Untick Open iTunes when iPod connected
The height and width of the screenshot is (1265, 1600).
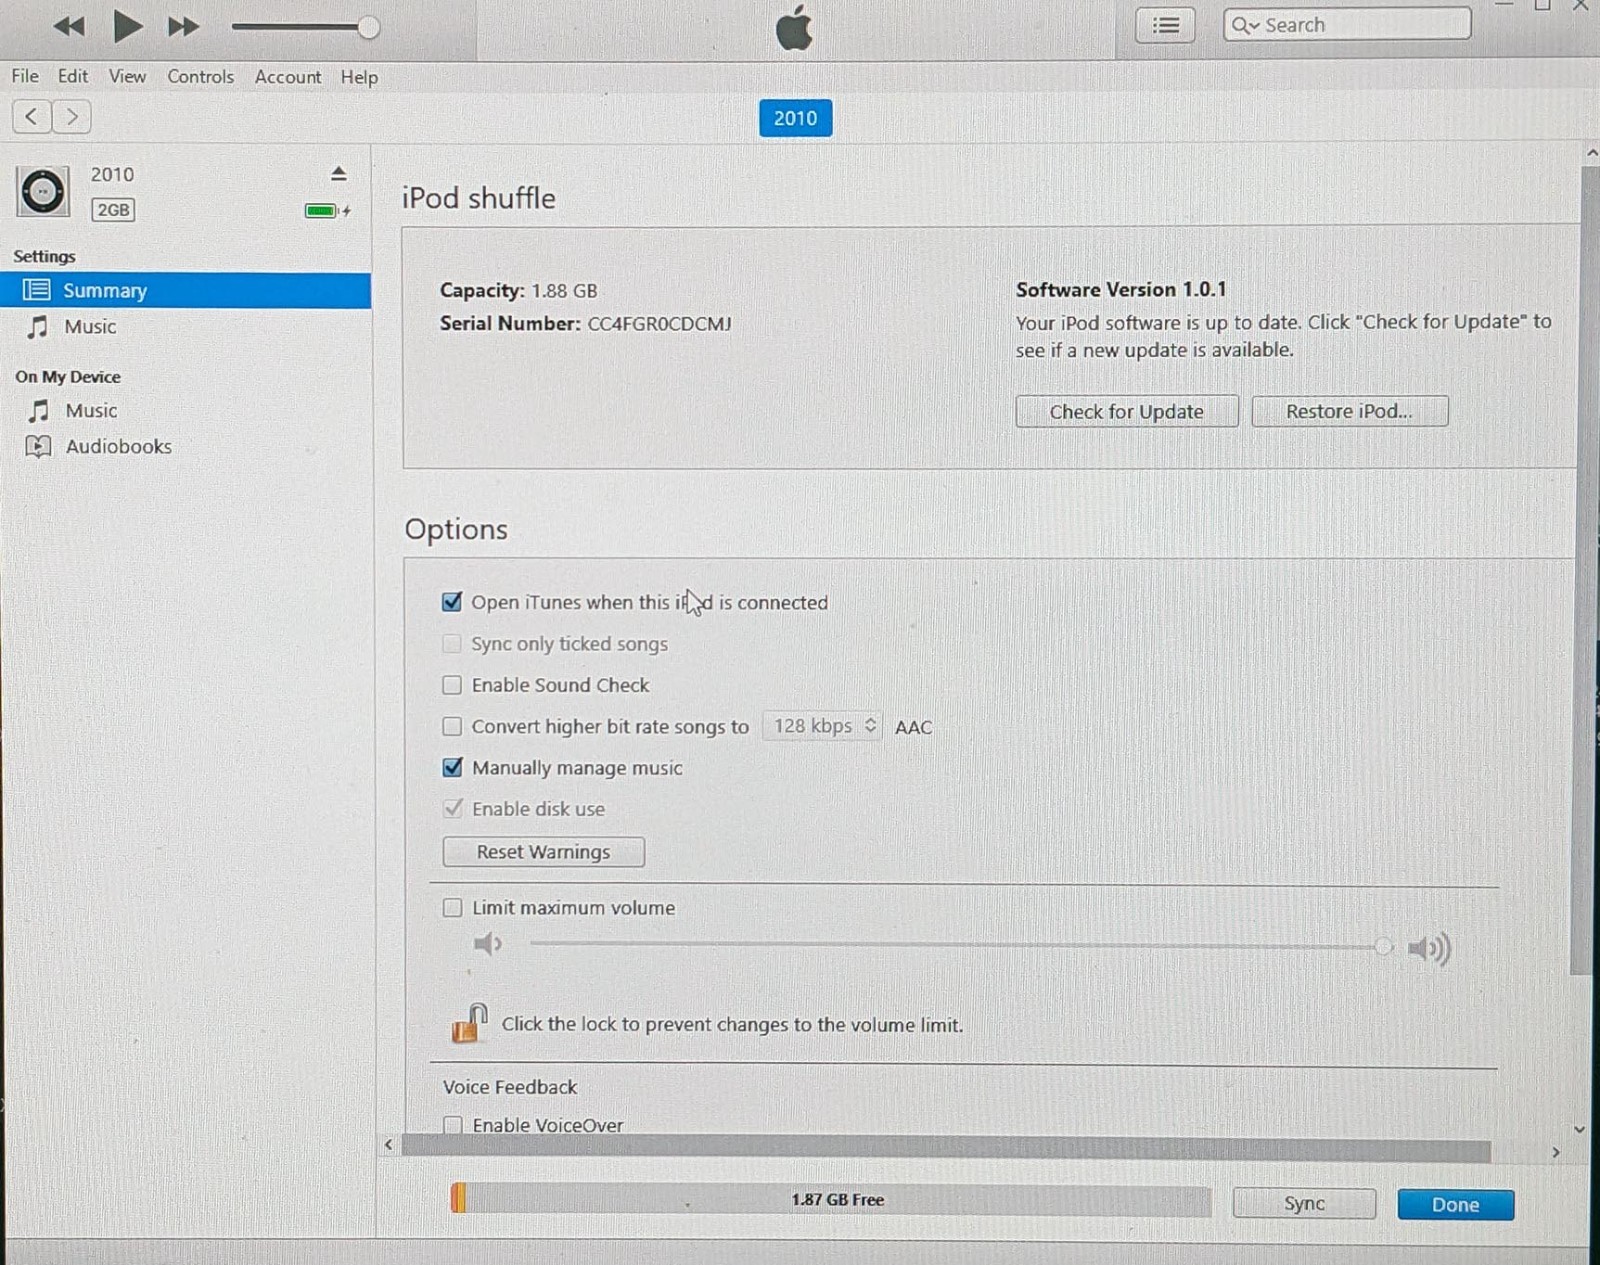pyautogui.click(x=452, y=602)
